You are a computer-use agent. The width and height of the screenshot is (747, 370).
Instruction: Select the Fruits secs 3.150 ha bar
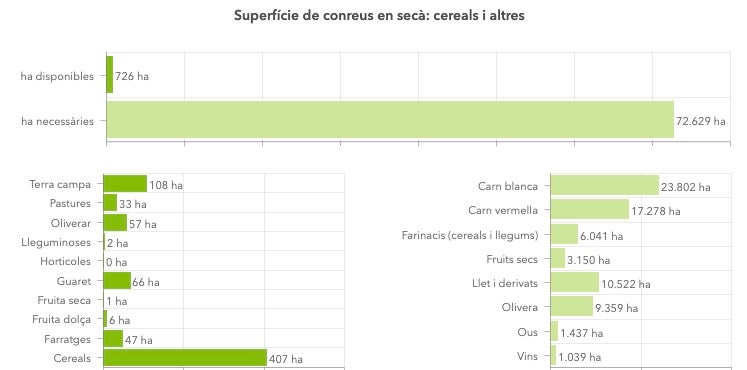pos(558,258)
